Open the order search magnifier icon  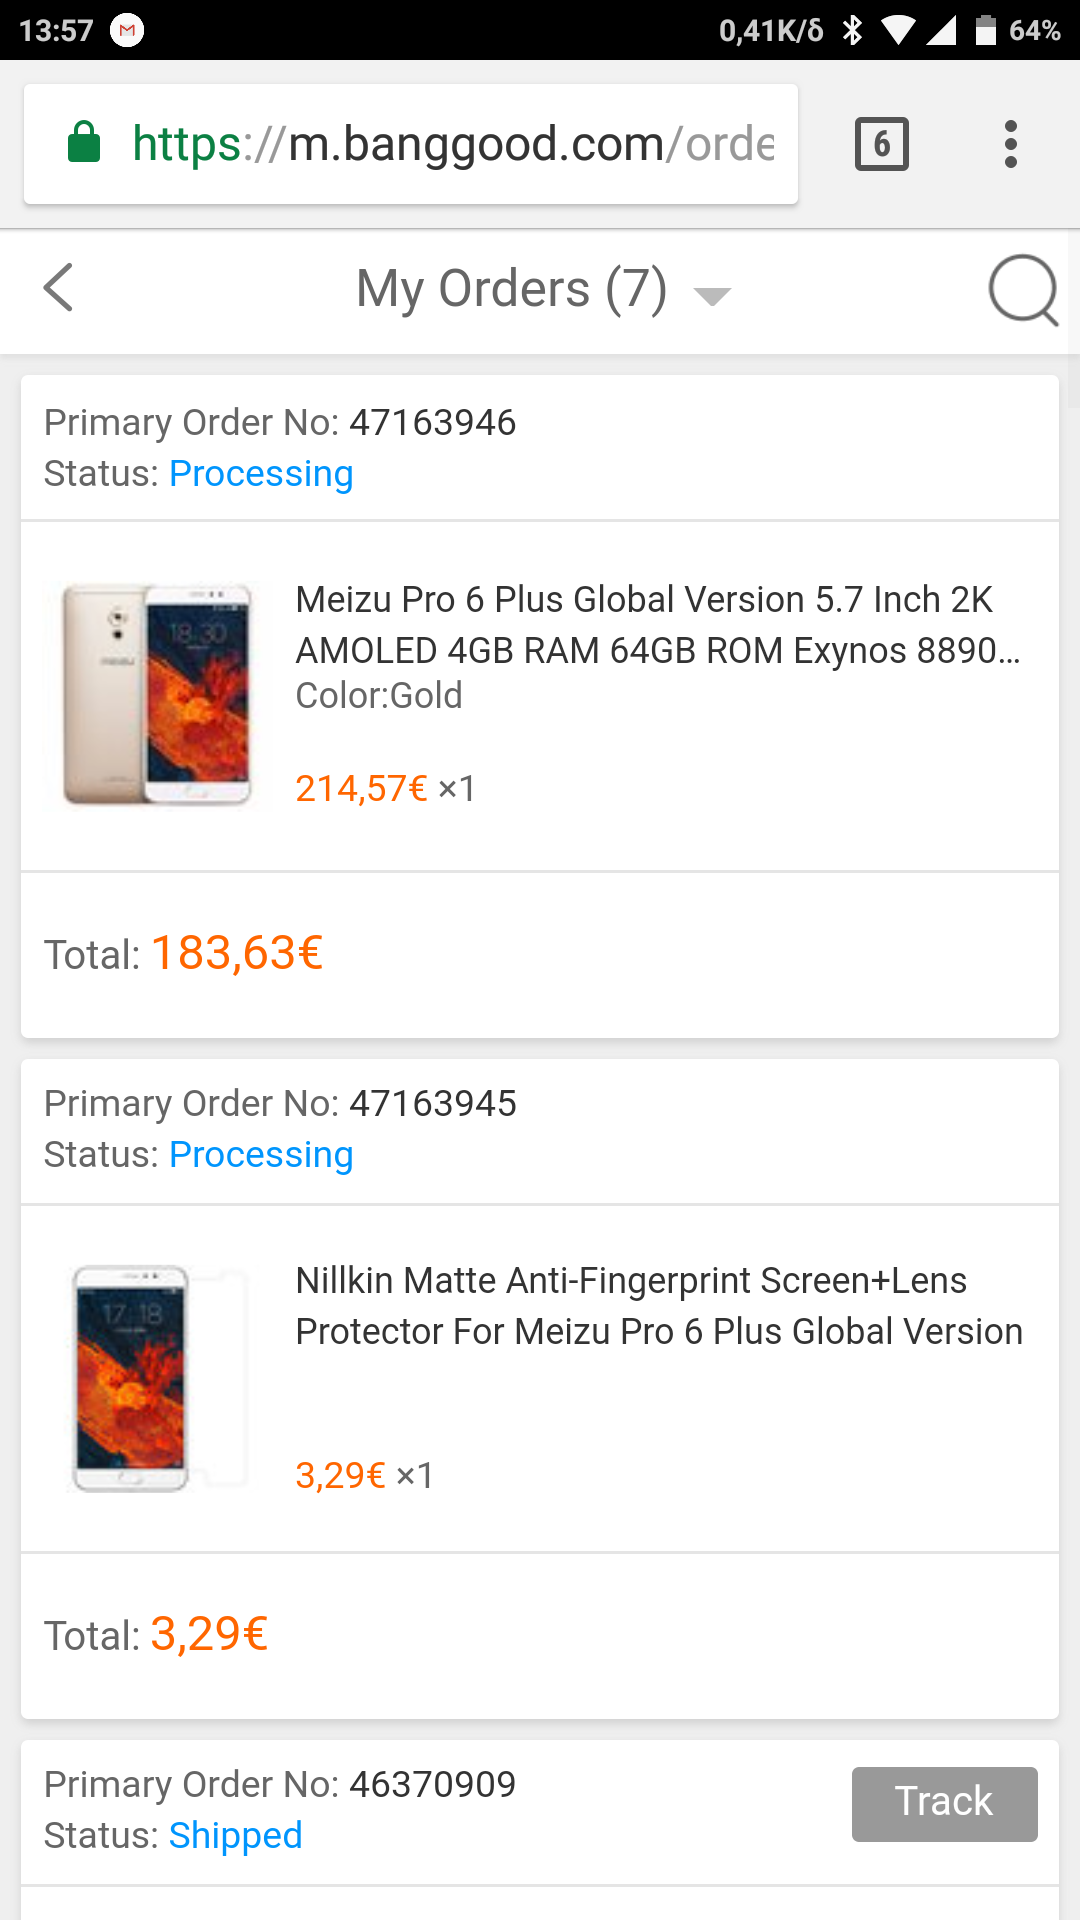point(1022,290)
